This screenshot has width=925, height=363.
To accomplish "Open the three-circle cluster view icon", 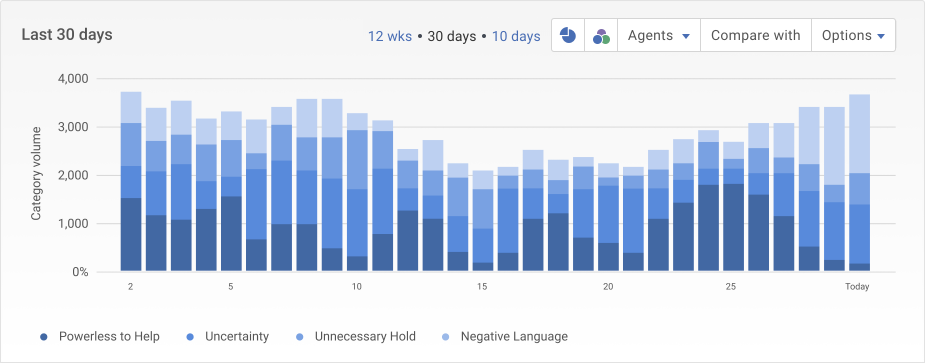I will [601, 35].
